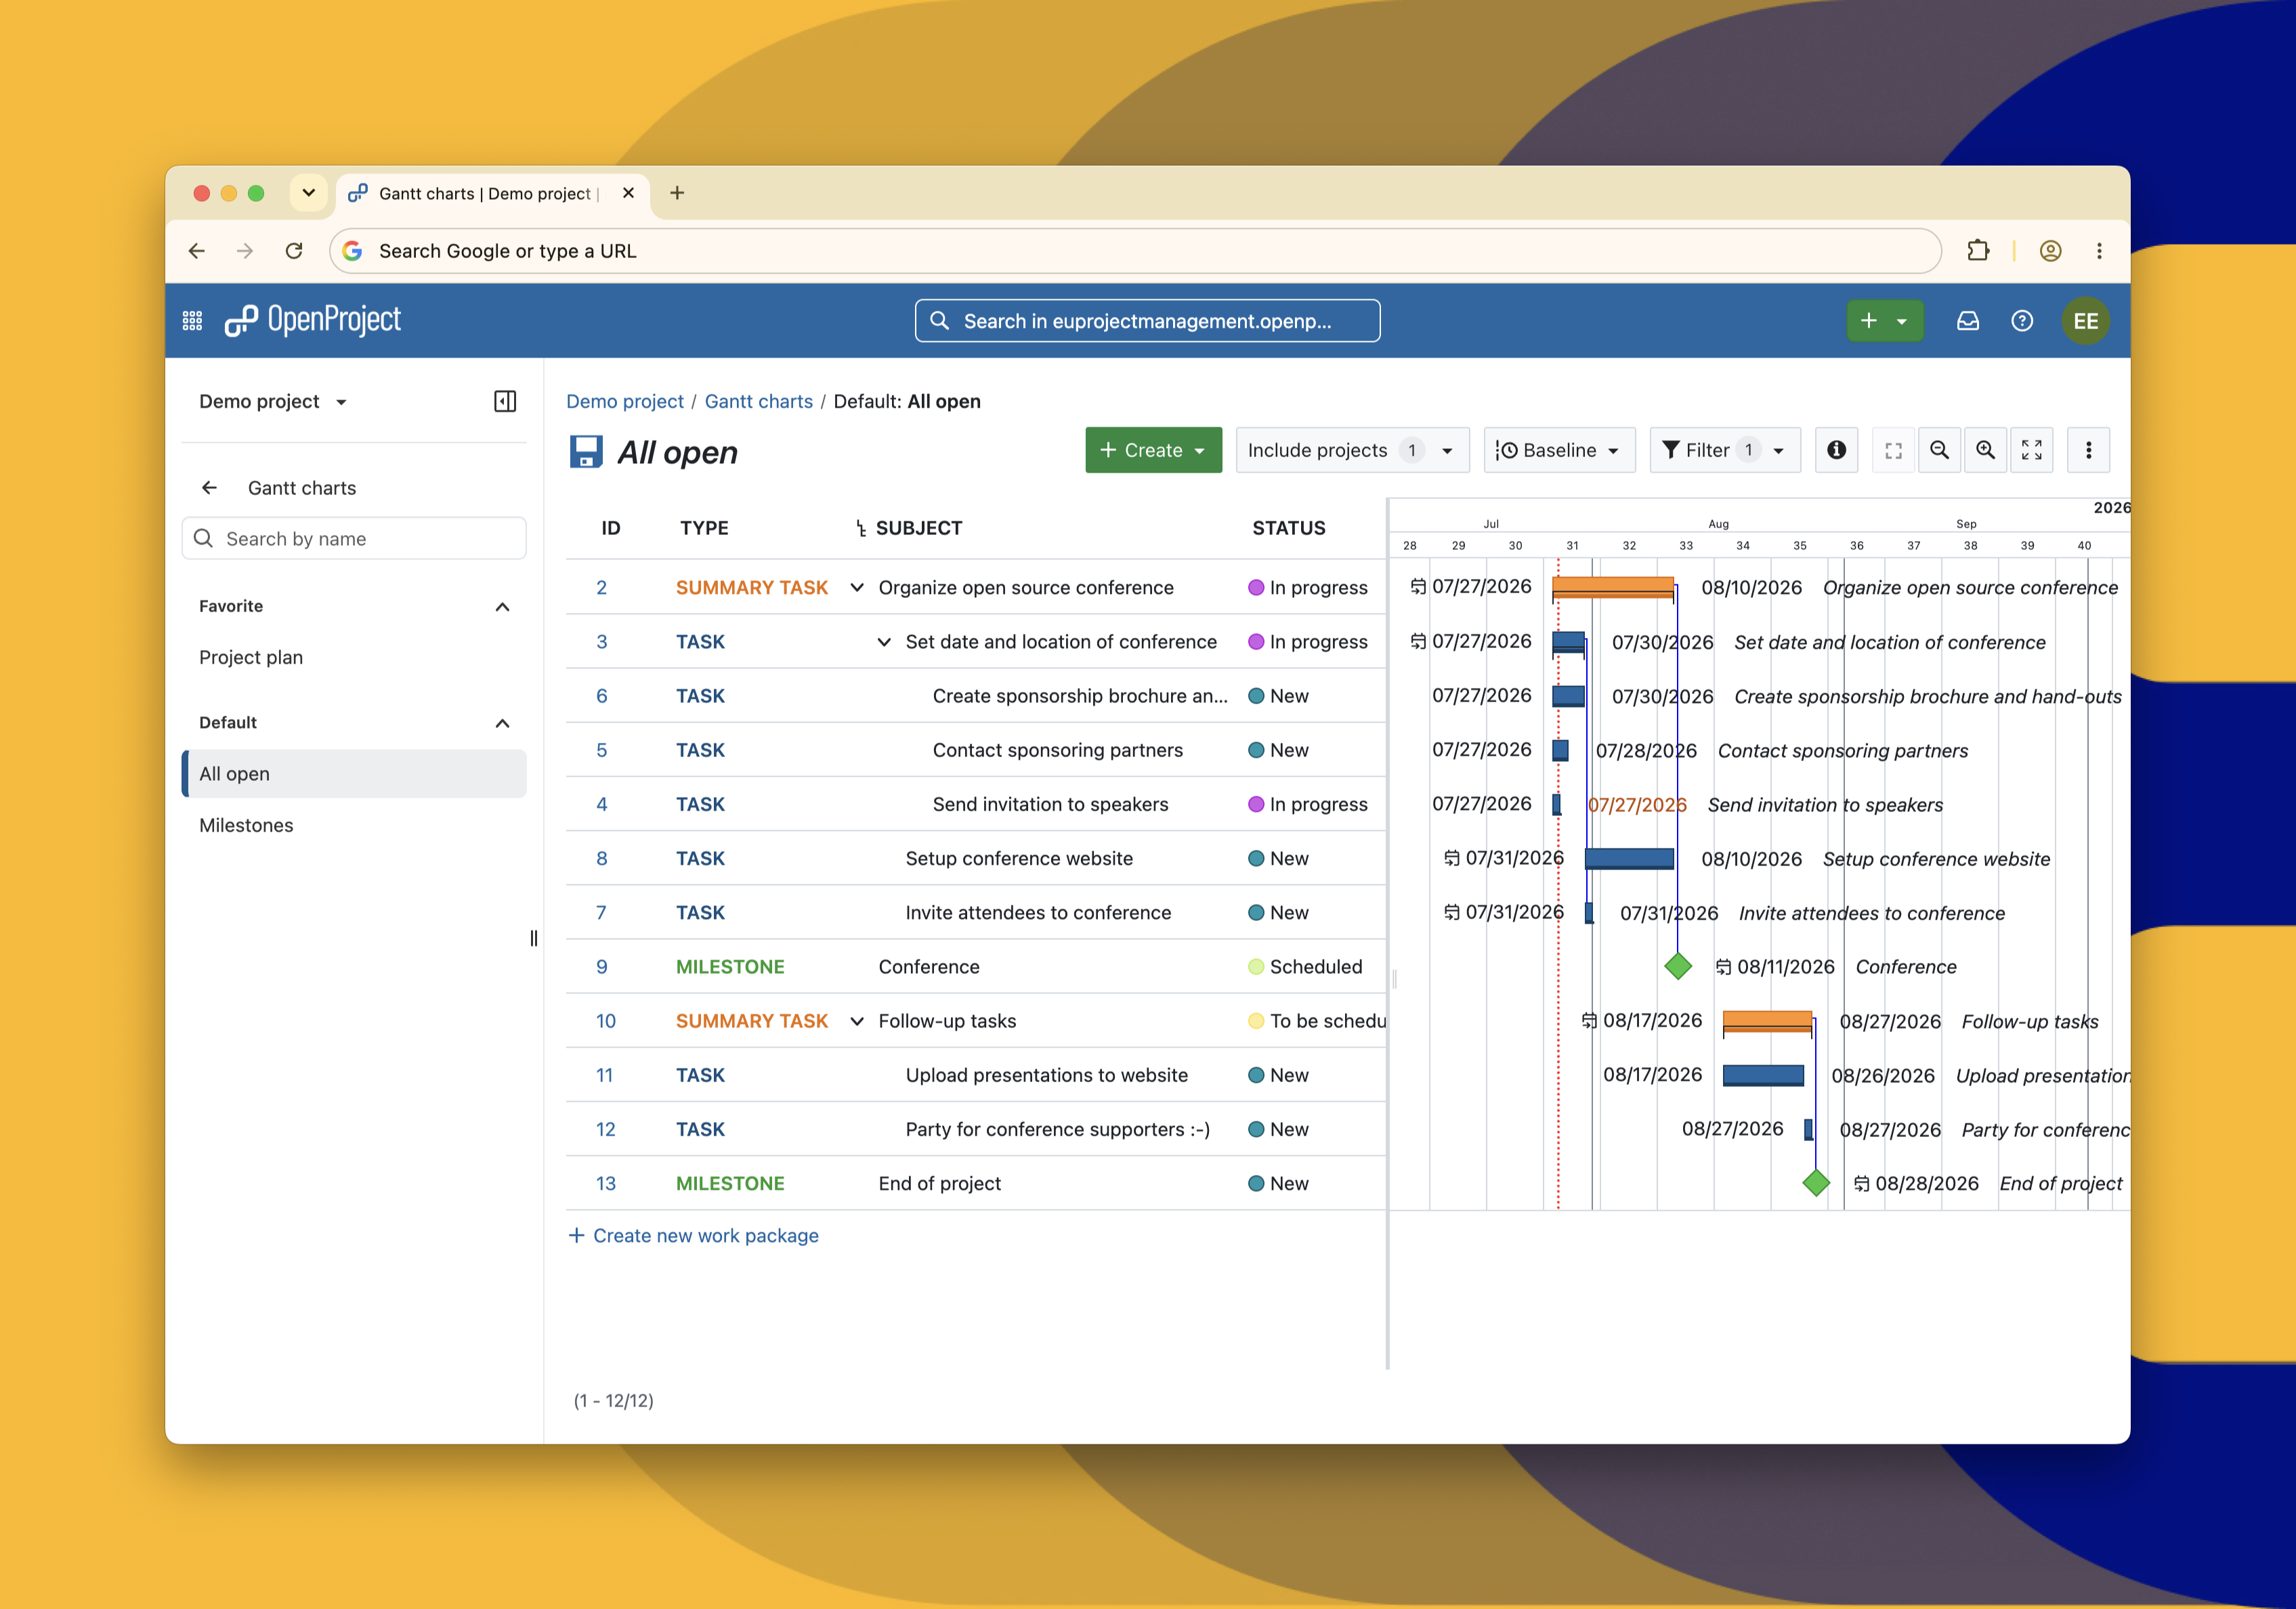The height and width of the screenshot is (1609, 2296).
Task: Click the Gantt charts breadcrumb link
Action: tap(758, 401)
